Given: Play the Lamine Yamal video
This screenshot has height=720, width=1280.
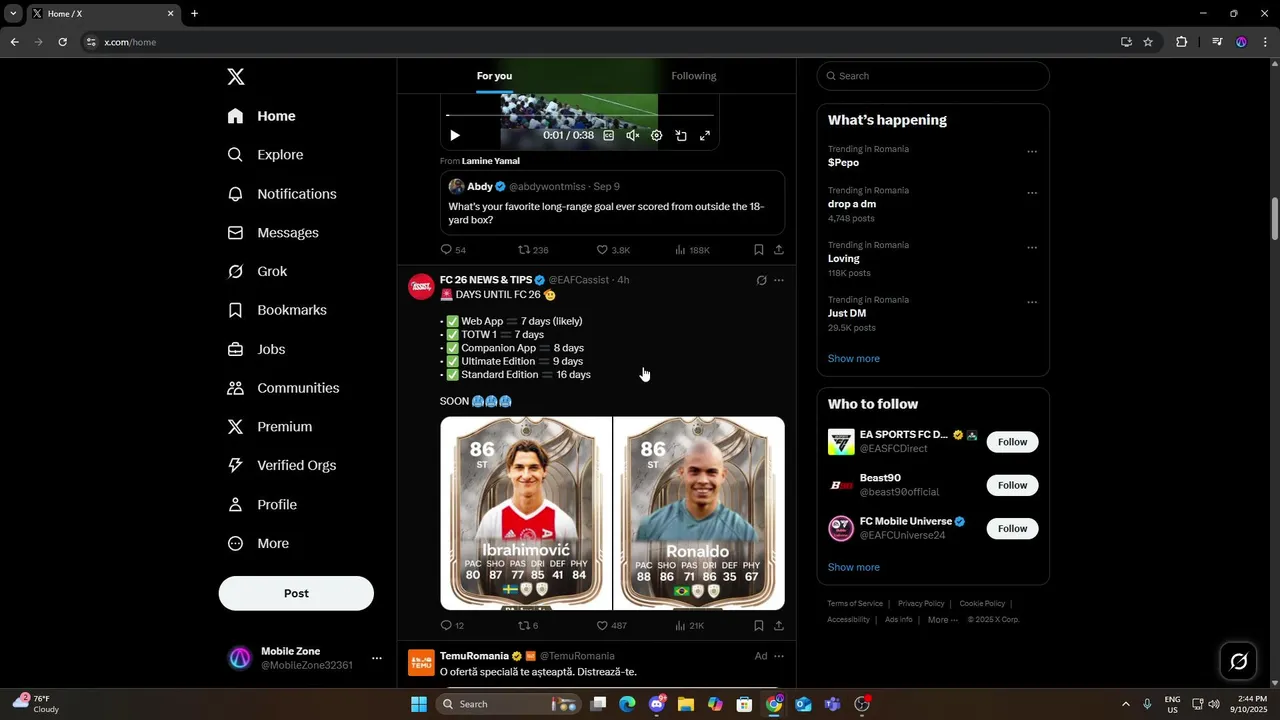Looking at the screenshot, I should pyautogui.click(x=455, y=135).
